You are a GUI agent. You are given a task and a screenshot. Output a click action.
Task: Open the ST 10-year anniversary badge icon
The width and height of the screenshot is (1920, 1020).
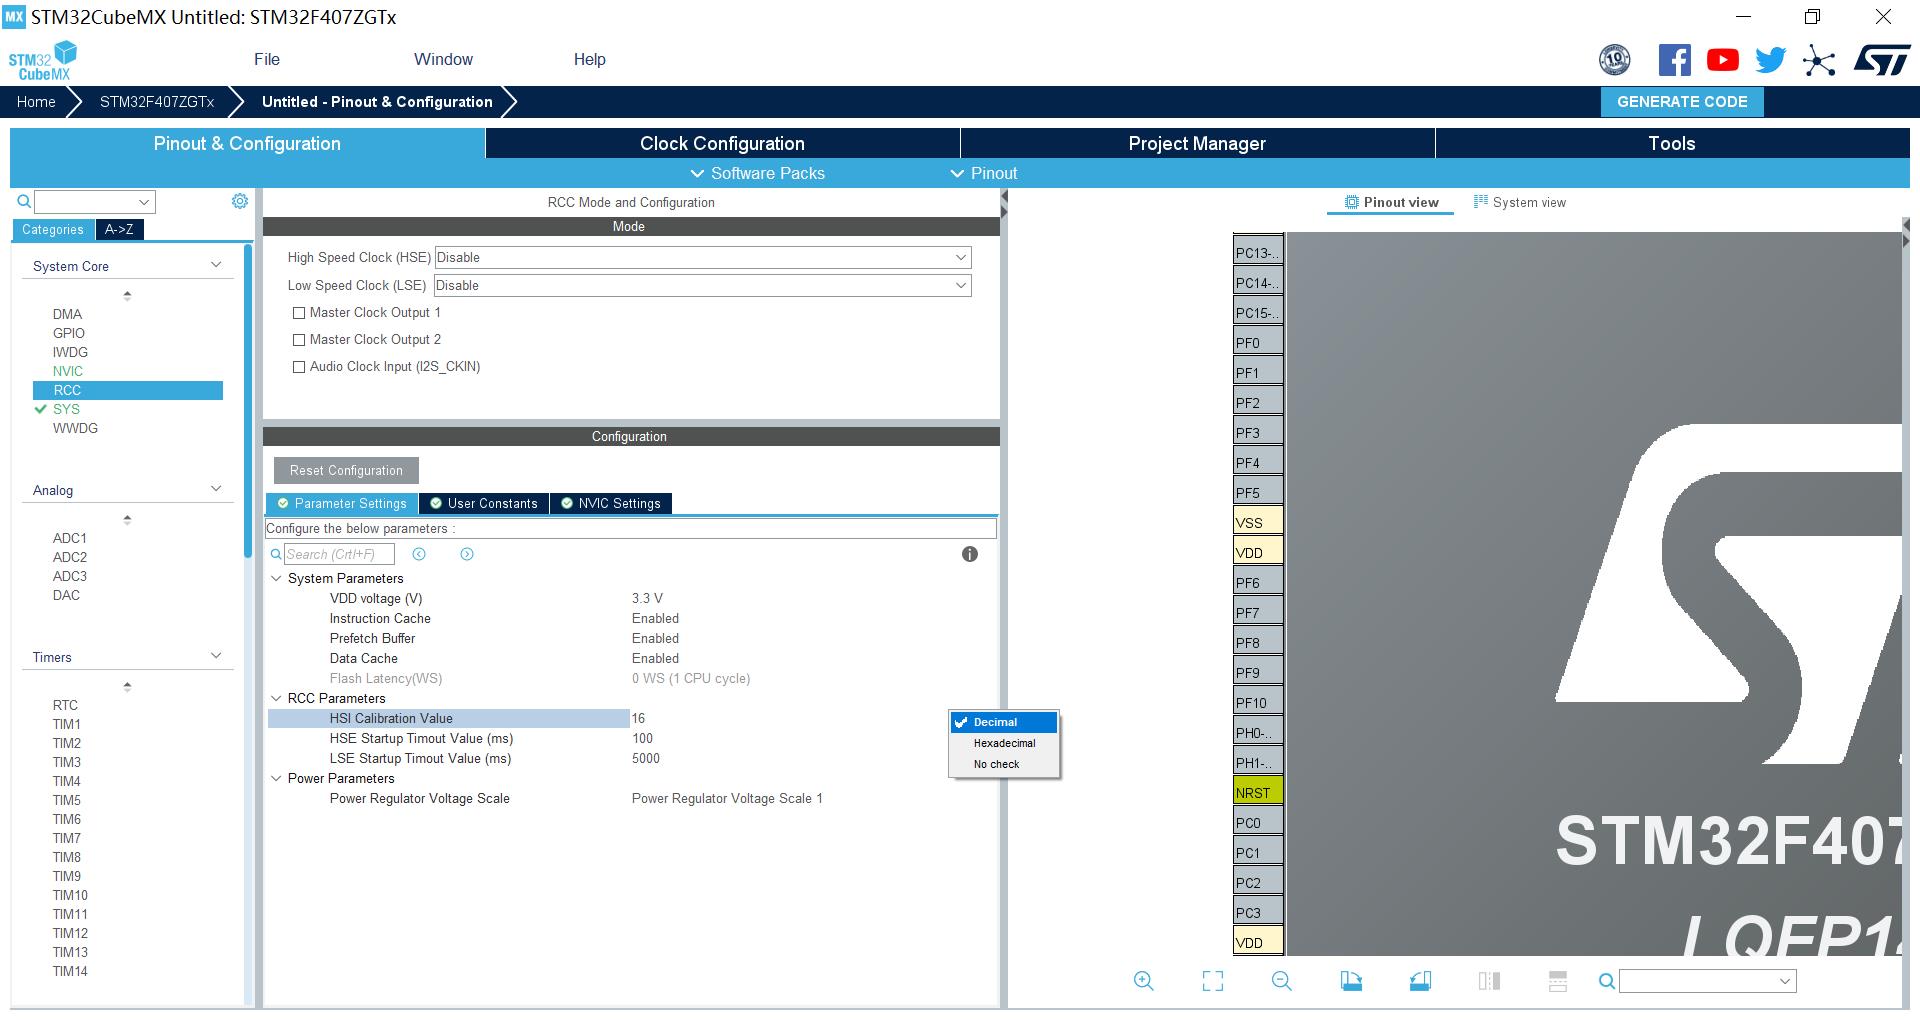point(1614,60)
